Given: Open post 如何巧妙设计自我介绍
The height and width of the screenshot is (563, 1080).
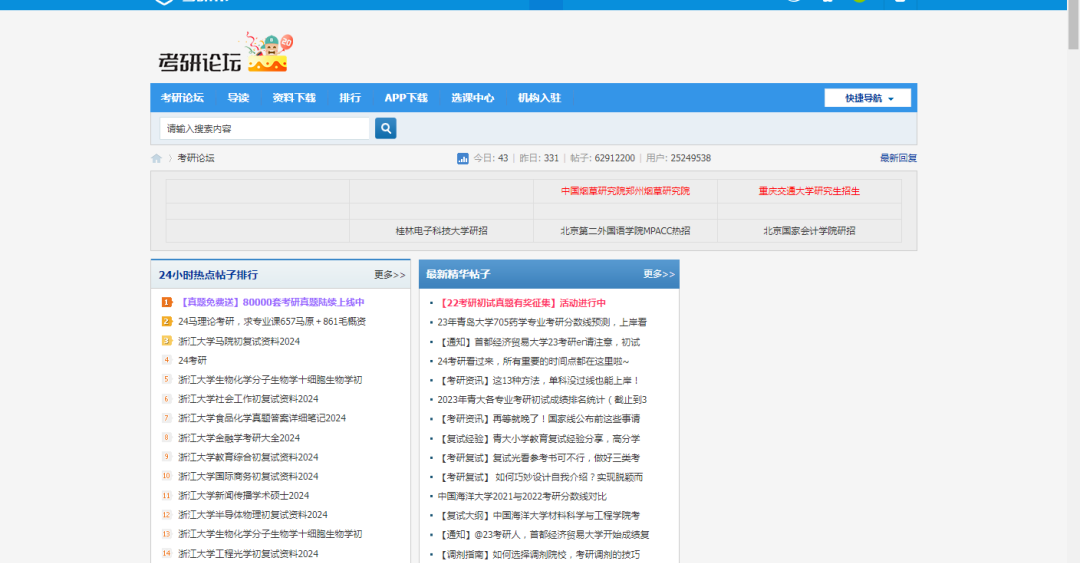Looking at the screenshot, I should [540, 477].
